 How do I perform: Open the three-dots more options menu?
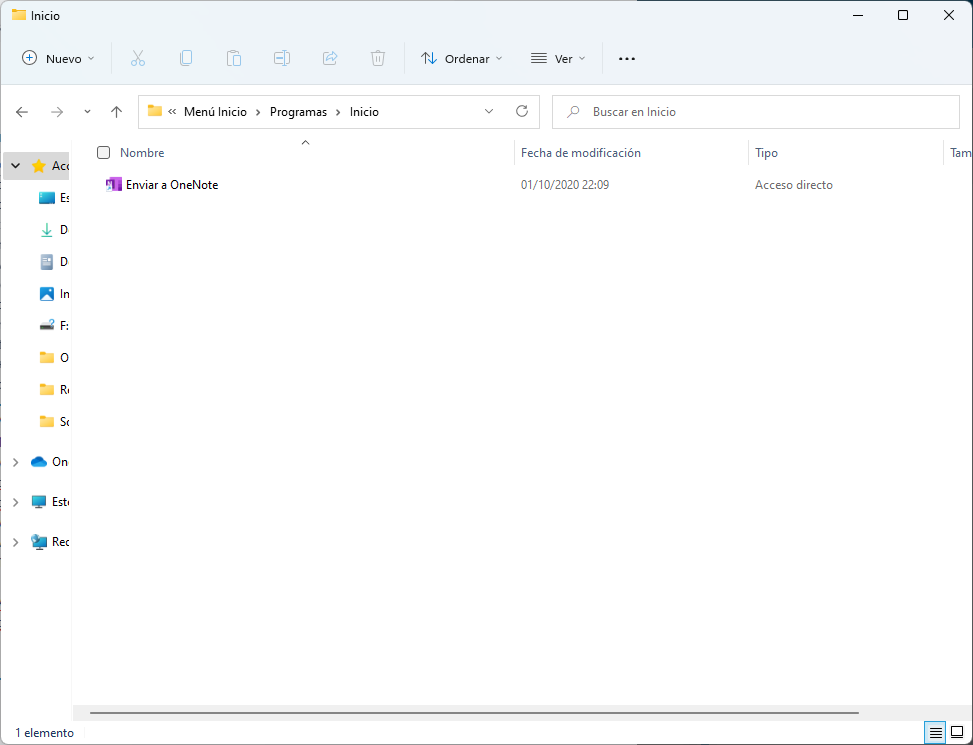tap(627, 59)
